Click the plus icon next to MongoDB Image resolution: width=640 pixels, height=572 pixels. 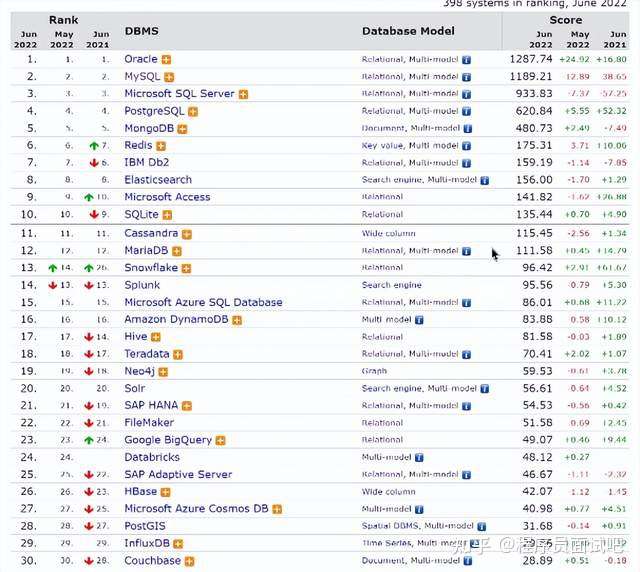[182, 129]
